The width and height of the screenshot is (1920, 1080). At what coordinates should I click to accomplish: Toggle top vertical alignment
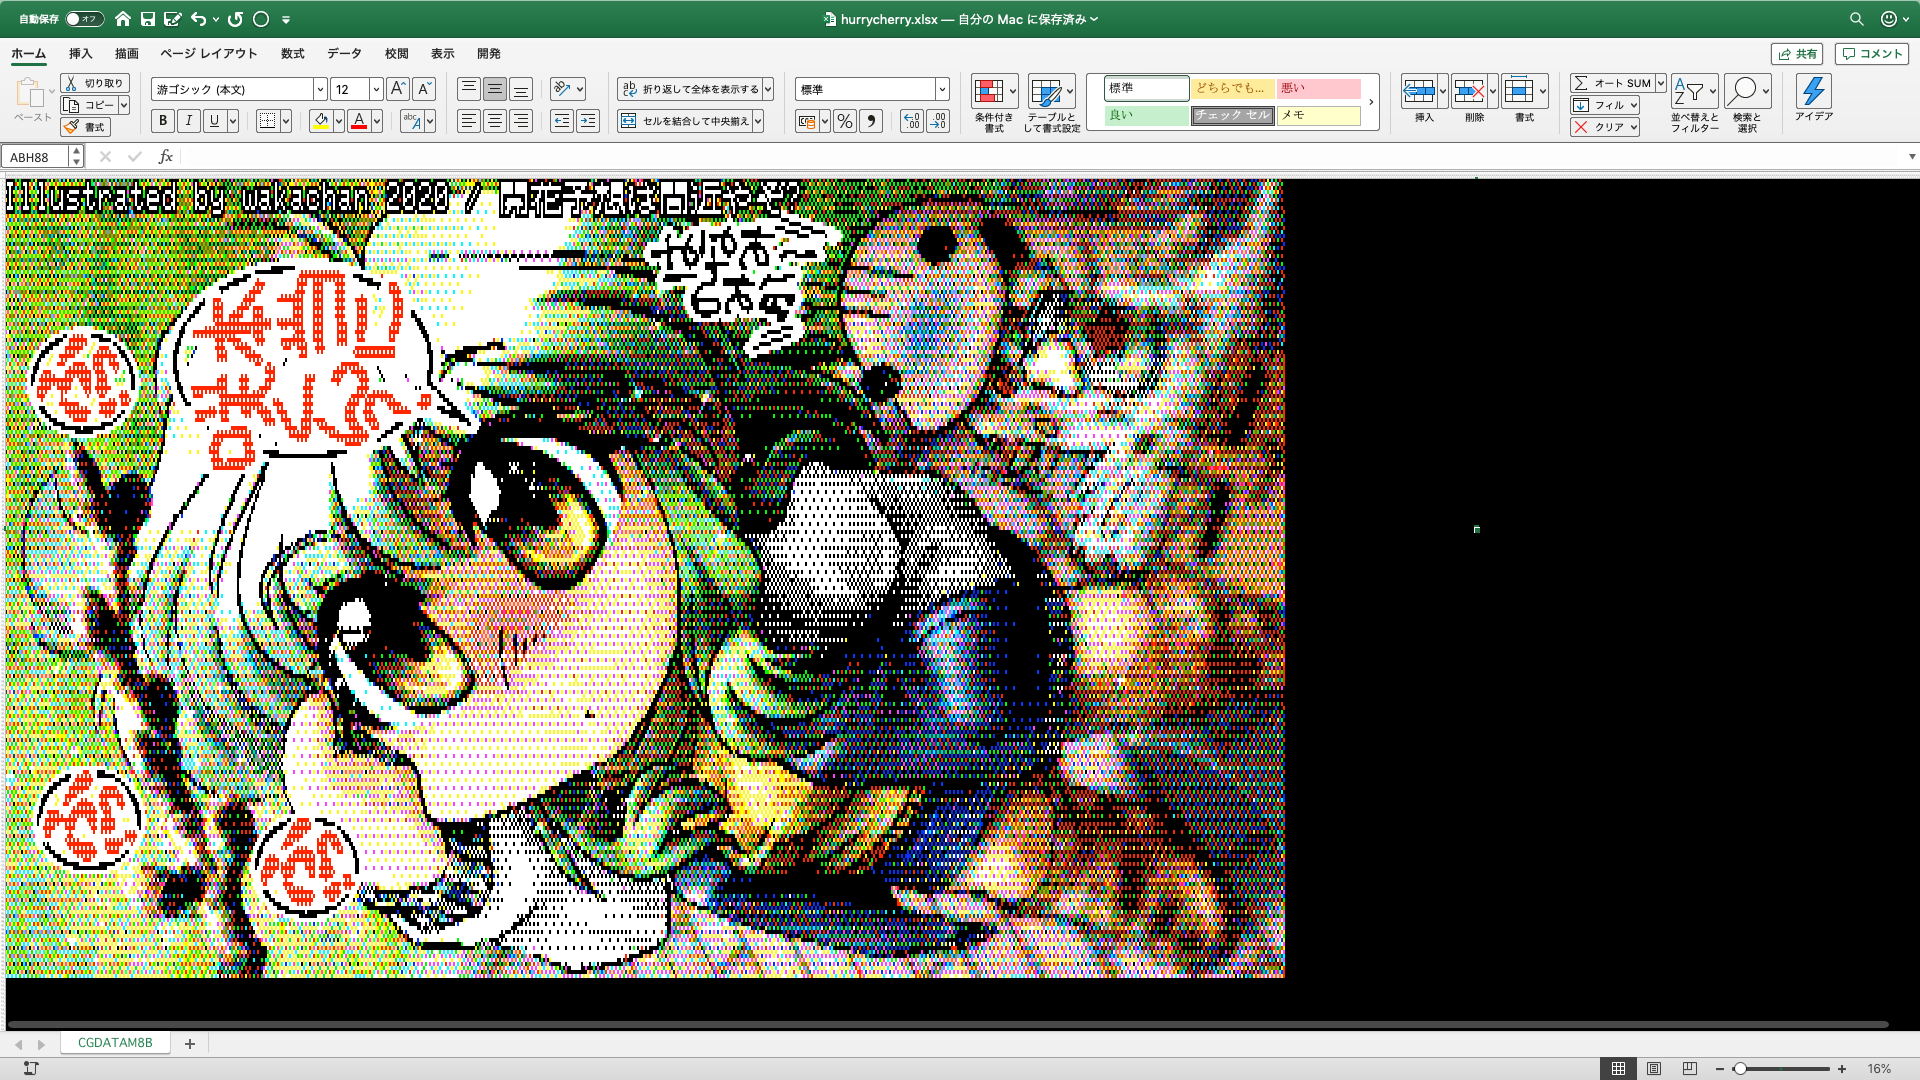(469, 89)
